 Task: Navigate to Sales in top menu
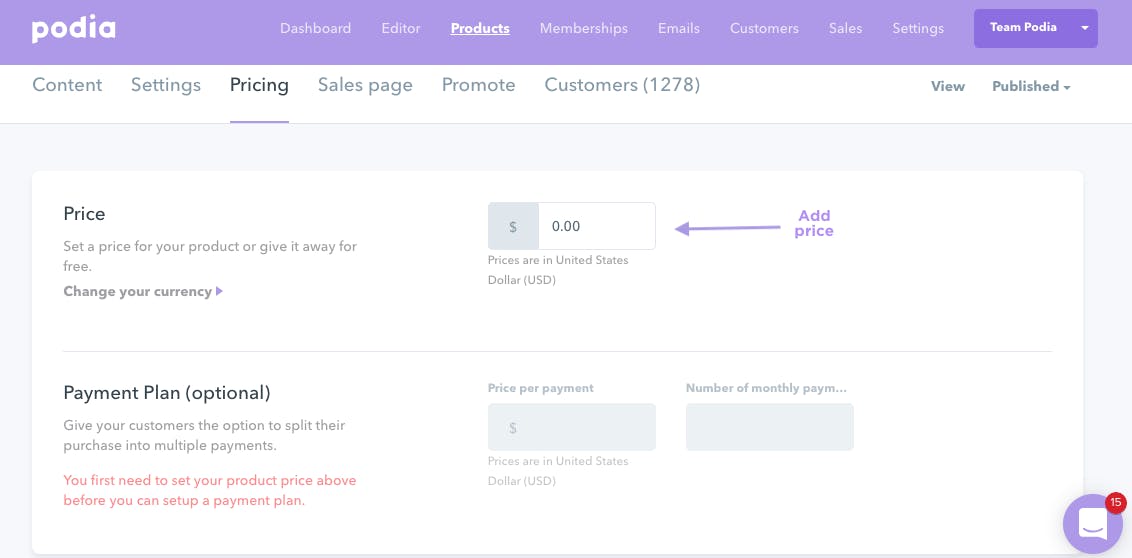(x=845, y=29)
